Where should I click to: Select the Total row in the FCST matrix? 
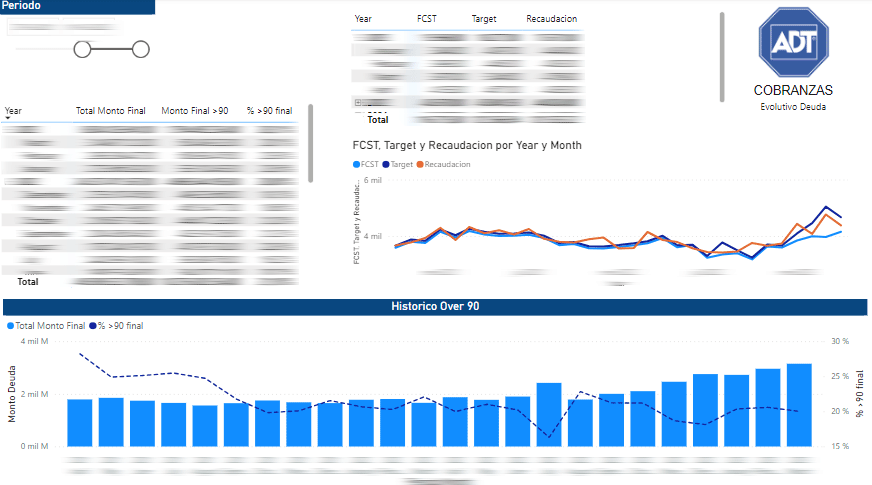pos(468,119)
